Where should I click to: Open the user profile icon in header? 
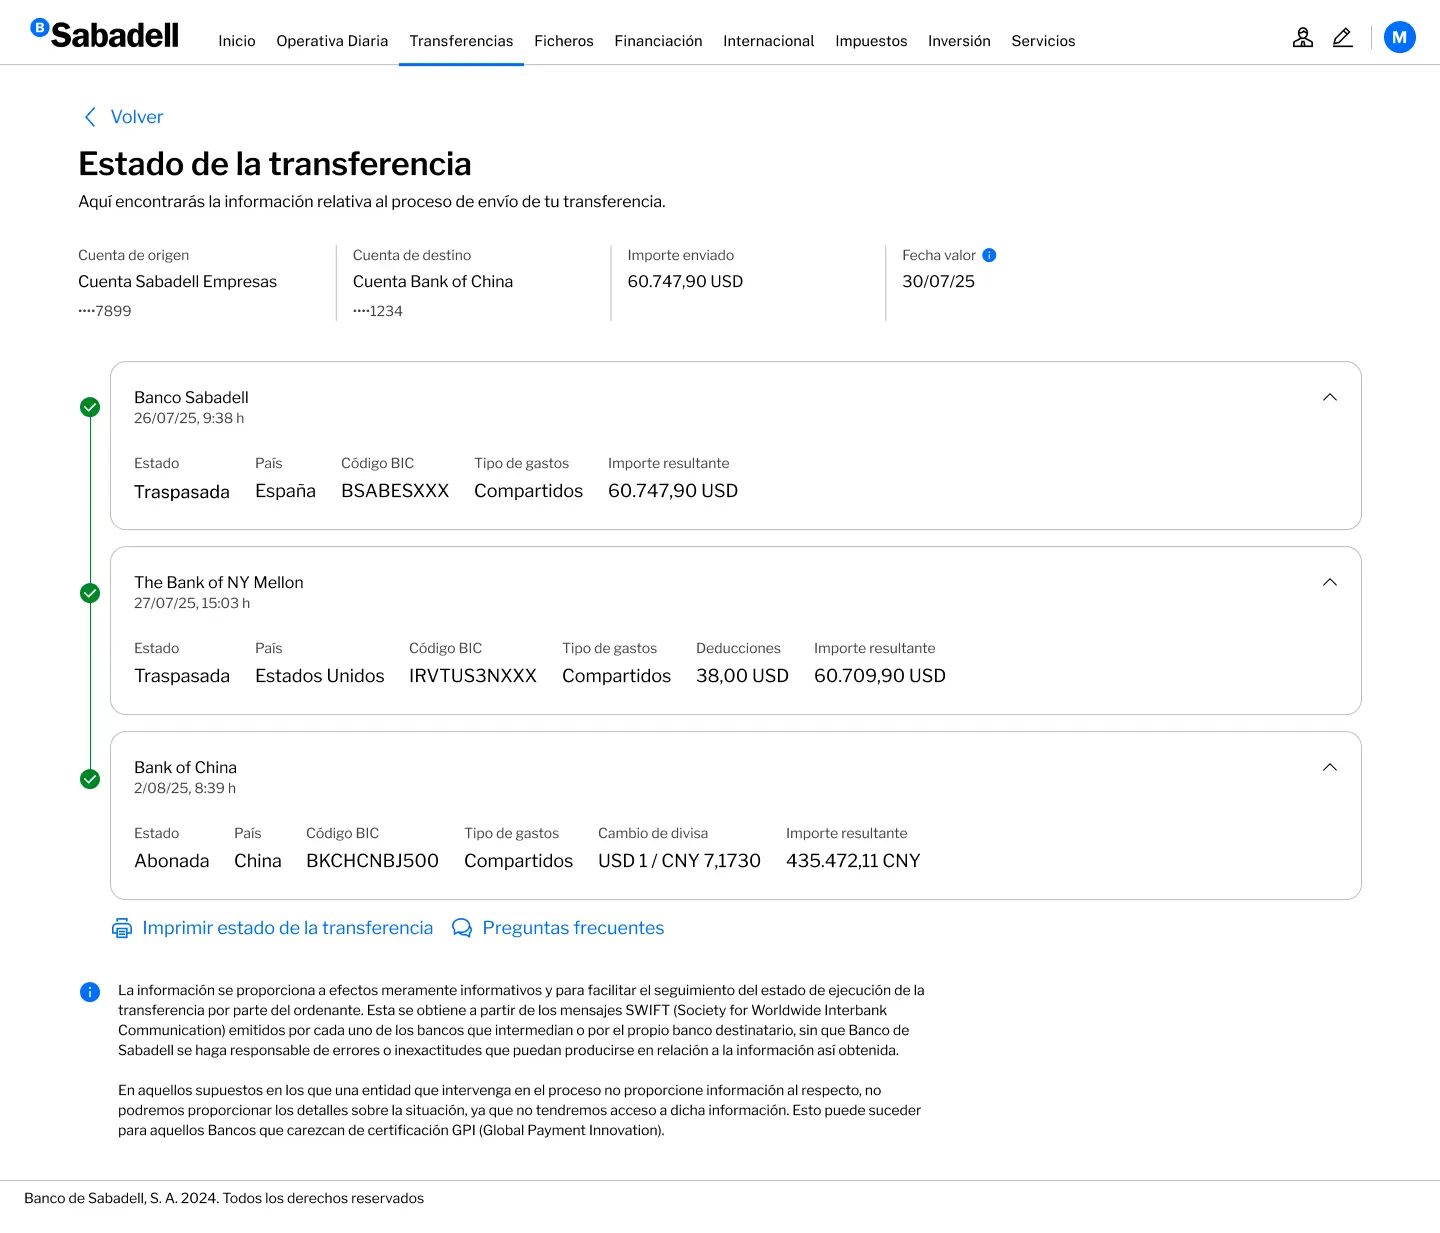(1302, 38)
